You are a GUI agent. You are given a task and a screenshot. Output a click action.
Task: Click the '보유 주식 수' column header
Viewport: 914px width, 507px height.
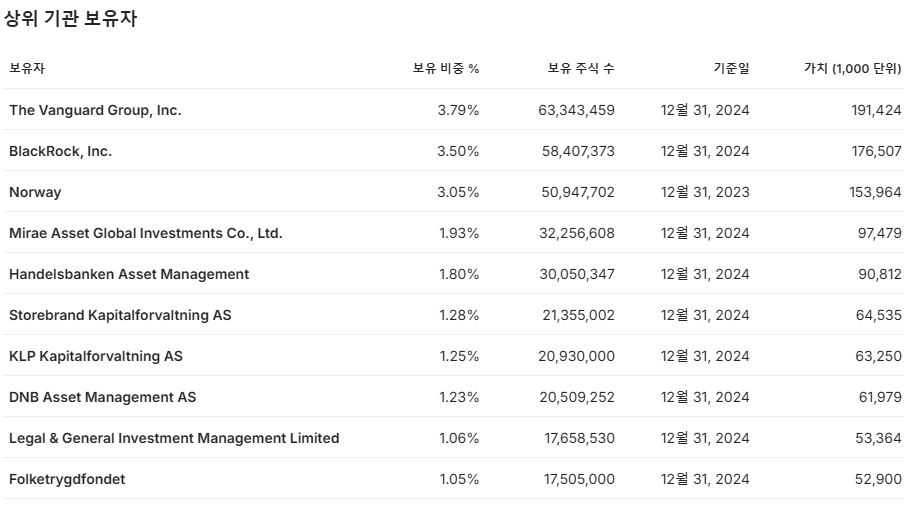coord(581,68)
